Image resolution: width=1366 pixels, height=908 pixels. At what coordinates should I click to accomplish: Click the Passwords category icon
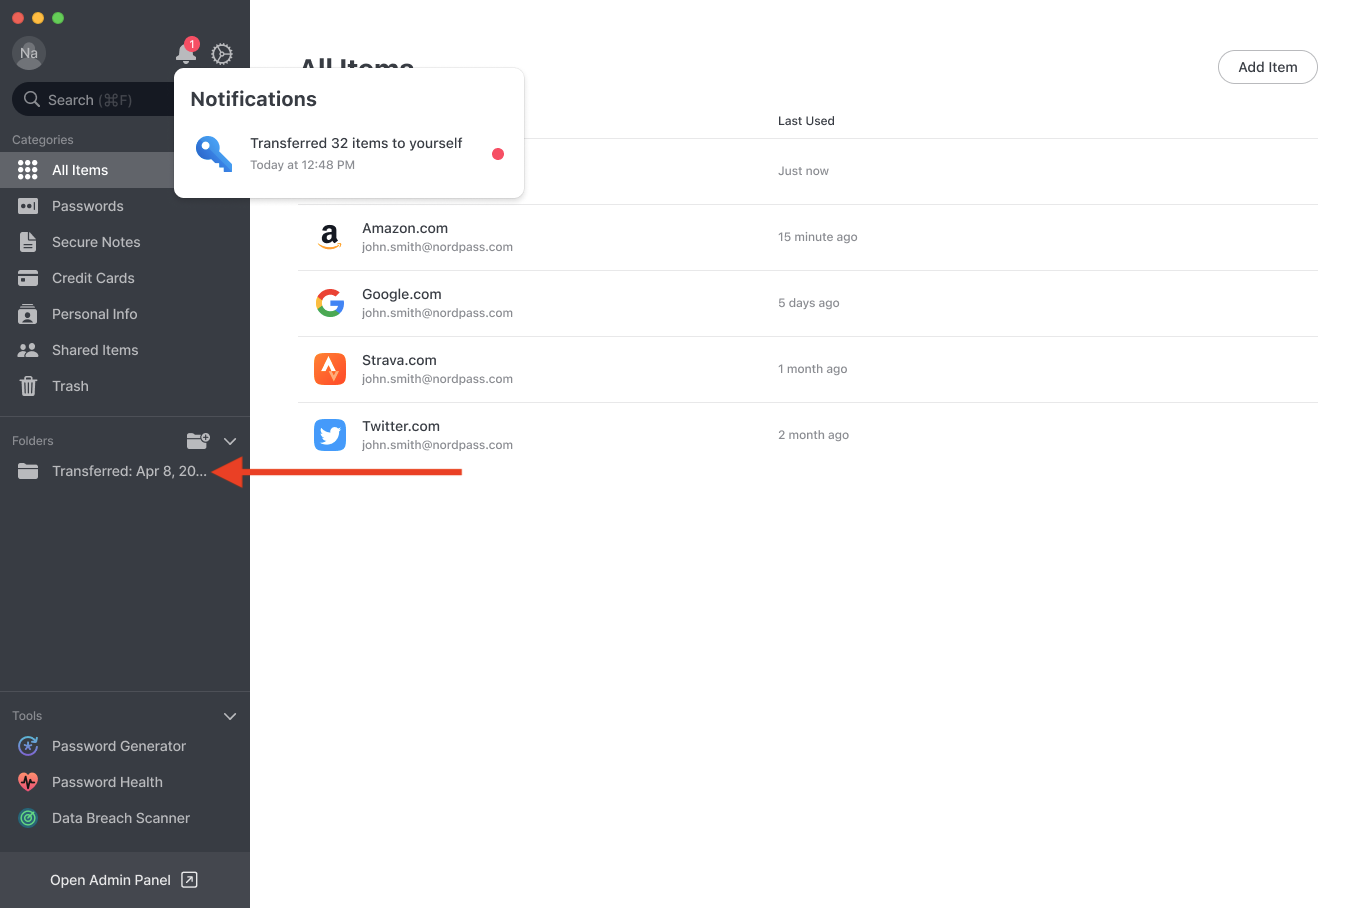tap(28, 206)
